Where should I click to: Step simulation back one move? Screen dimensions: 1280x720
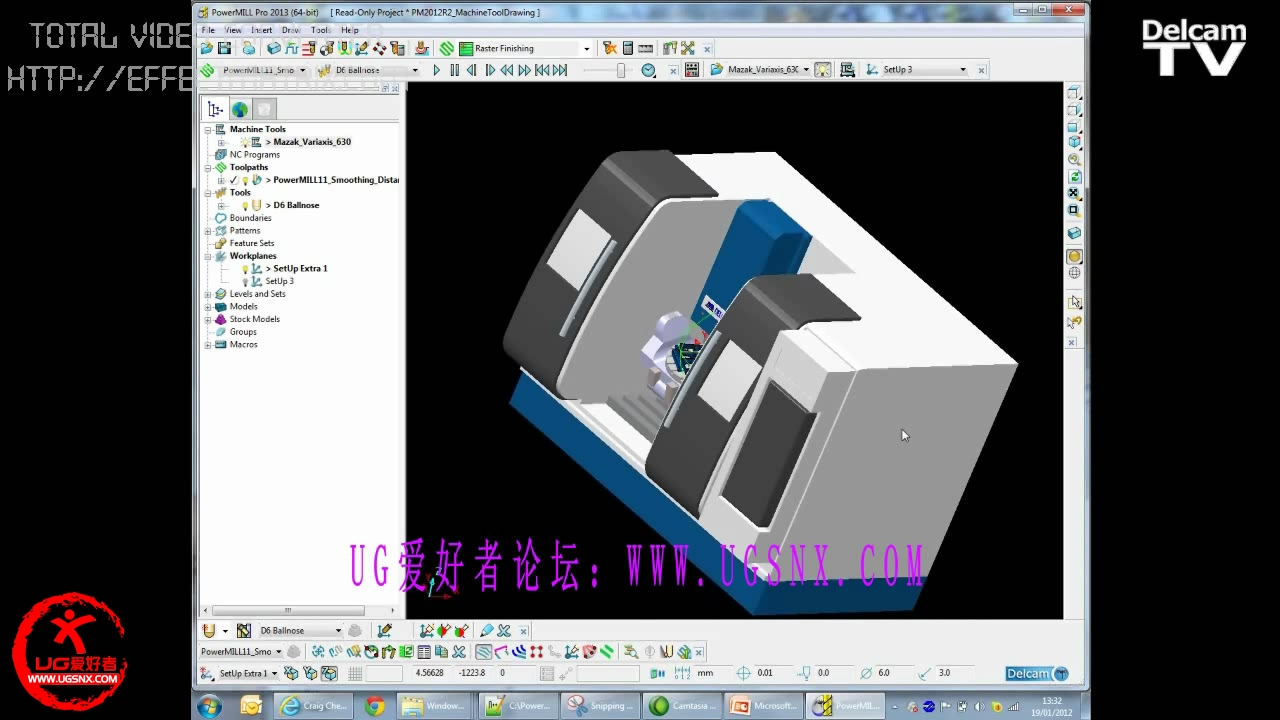[472, 70]
